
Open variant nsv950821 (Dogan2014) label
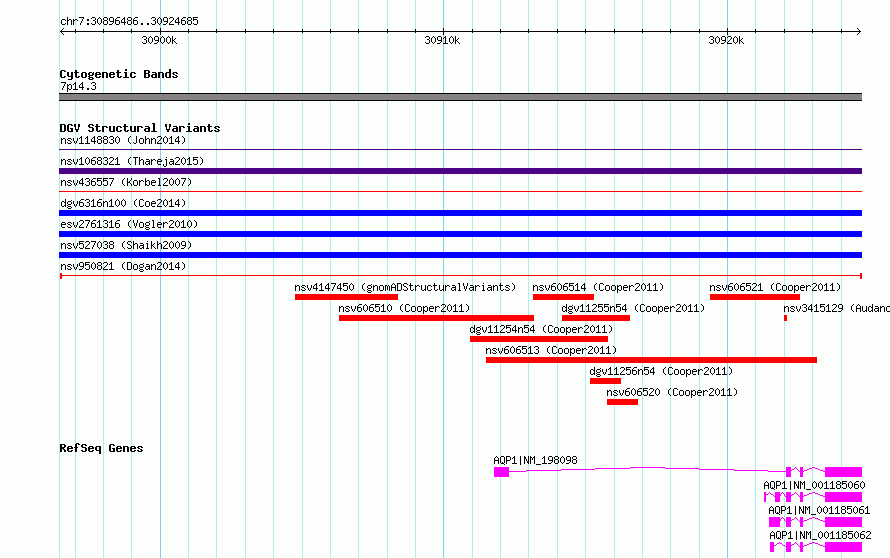pyautogui.click(x=123, y=266)
